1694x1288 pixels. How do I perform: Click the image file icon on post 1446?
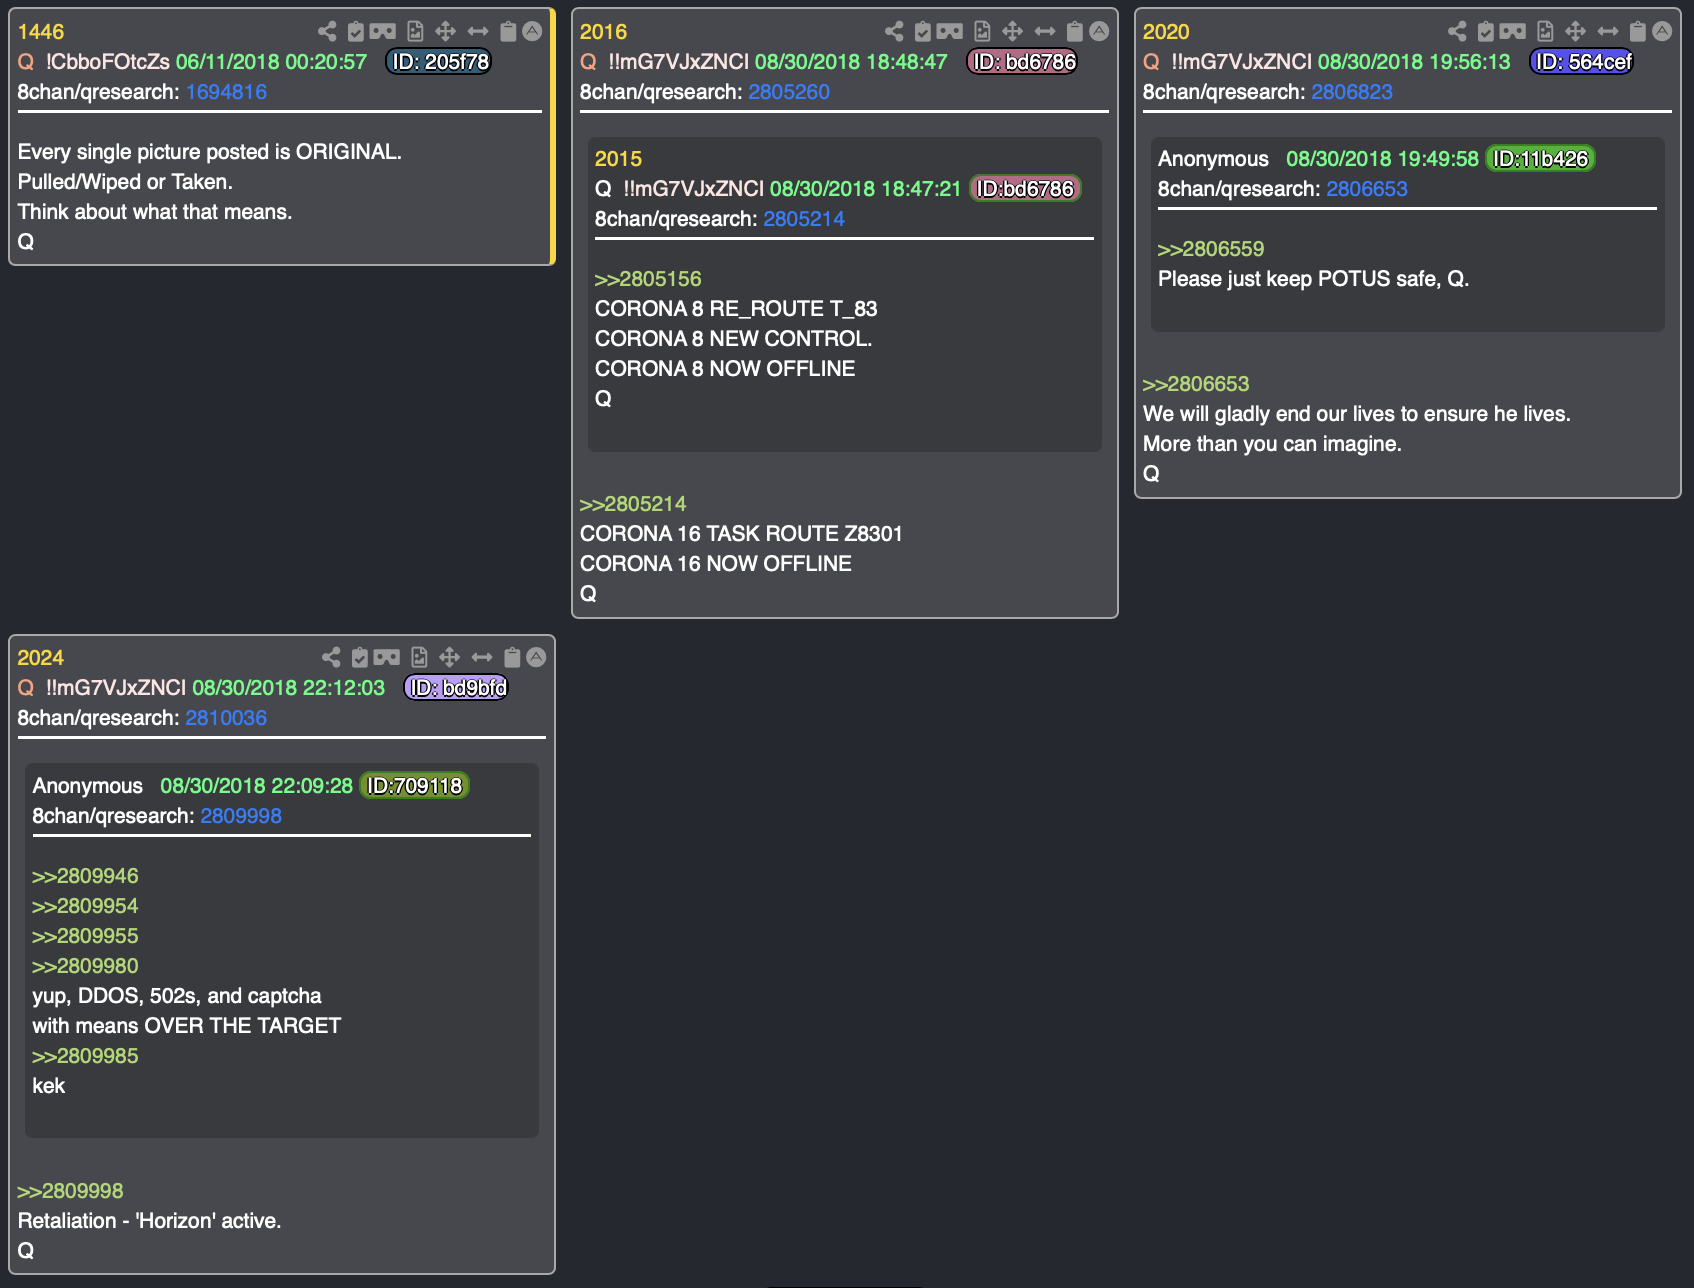click(415, 31)
